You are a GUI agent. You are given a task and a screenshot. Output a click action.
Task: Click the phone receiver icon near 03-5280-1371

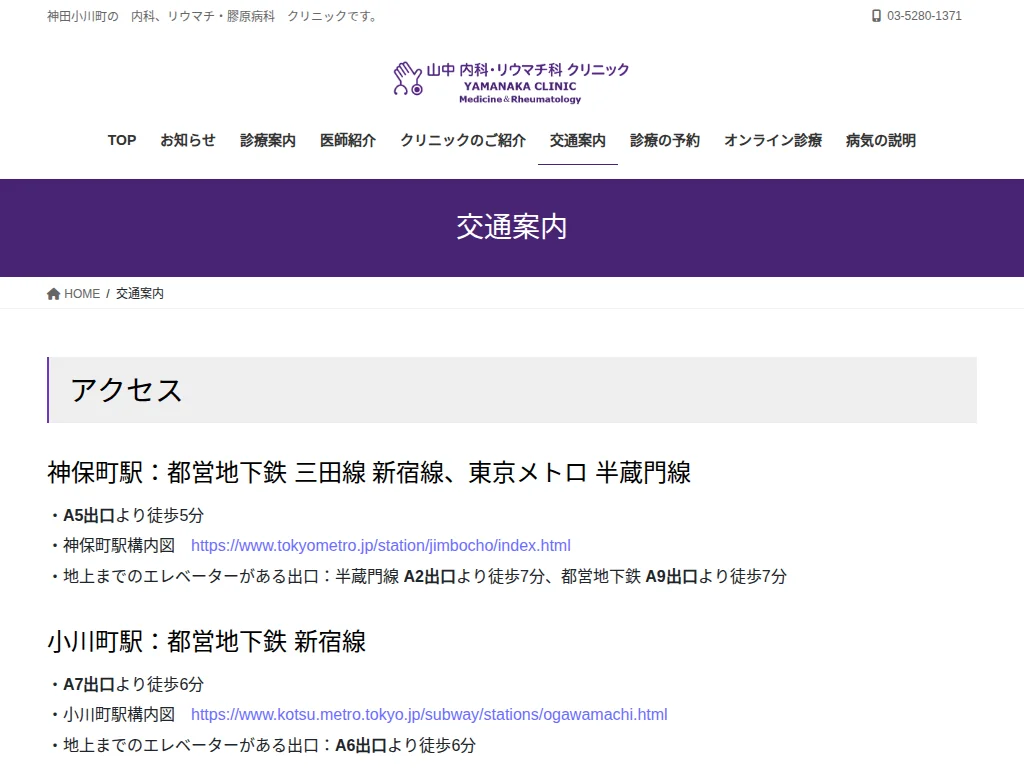pyautogui.click(x=875, y=16)
